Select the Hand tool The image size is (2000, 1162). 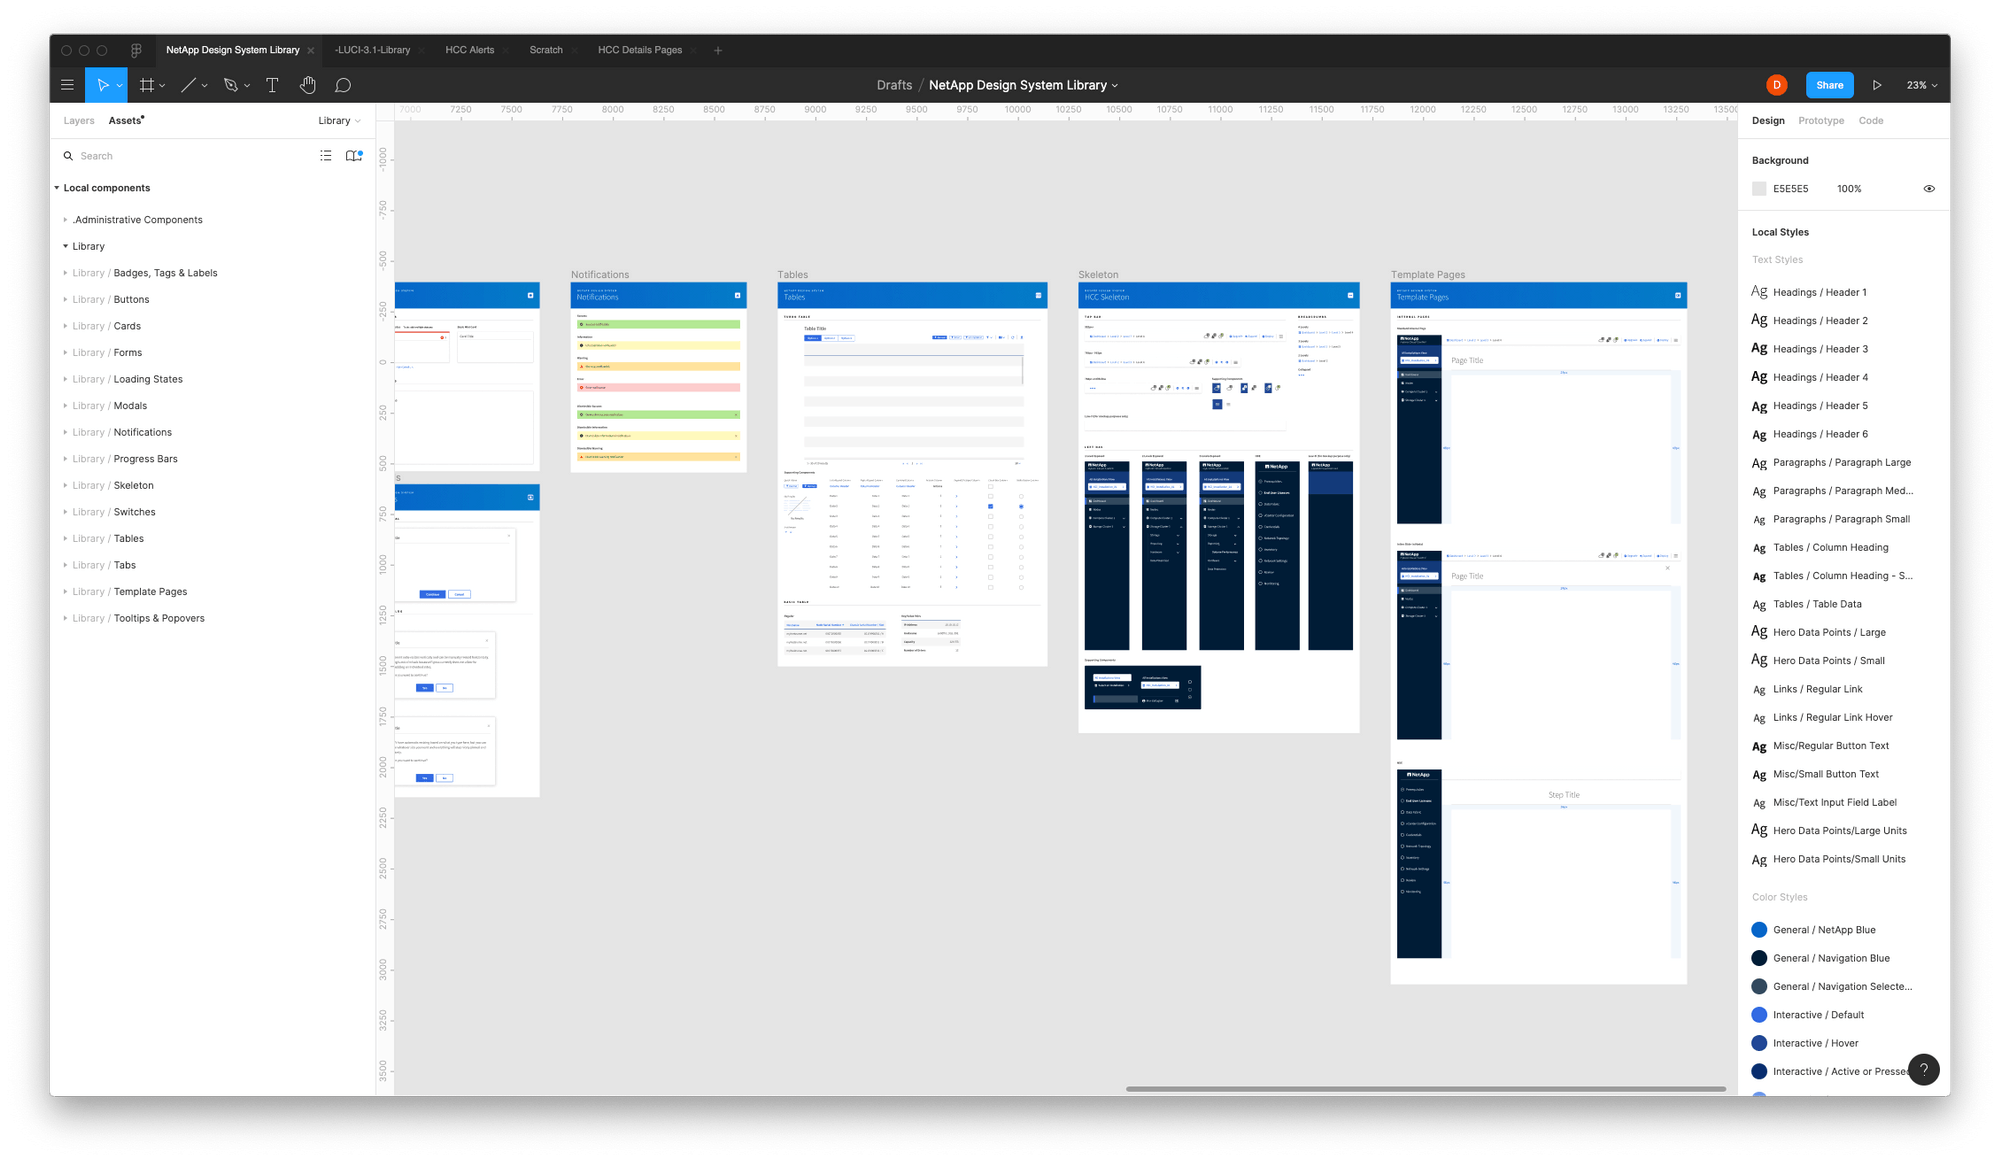[308, 85]
